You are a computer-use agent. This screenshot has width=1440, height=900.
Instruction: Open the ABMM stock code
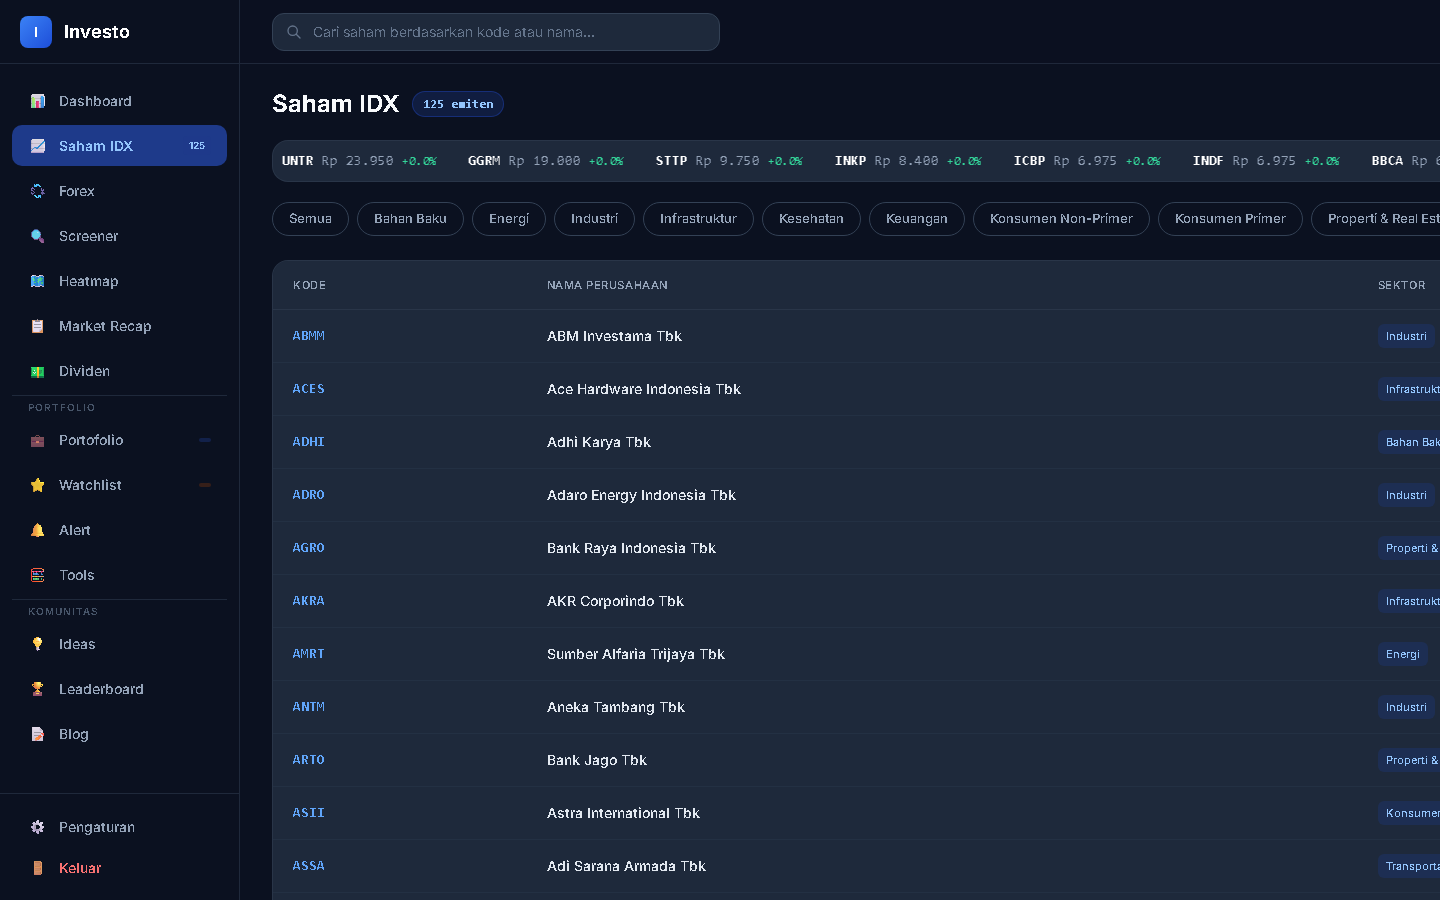(308, 336)
